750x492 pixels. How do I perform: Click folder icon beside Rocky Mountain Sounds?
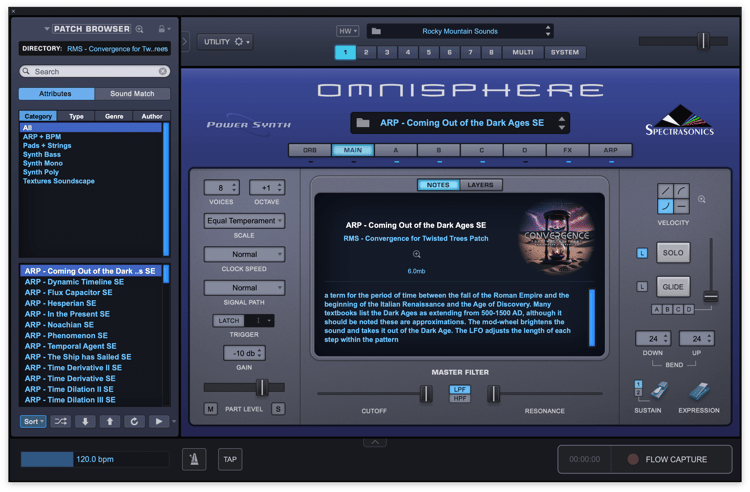[376, 31]
